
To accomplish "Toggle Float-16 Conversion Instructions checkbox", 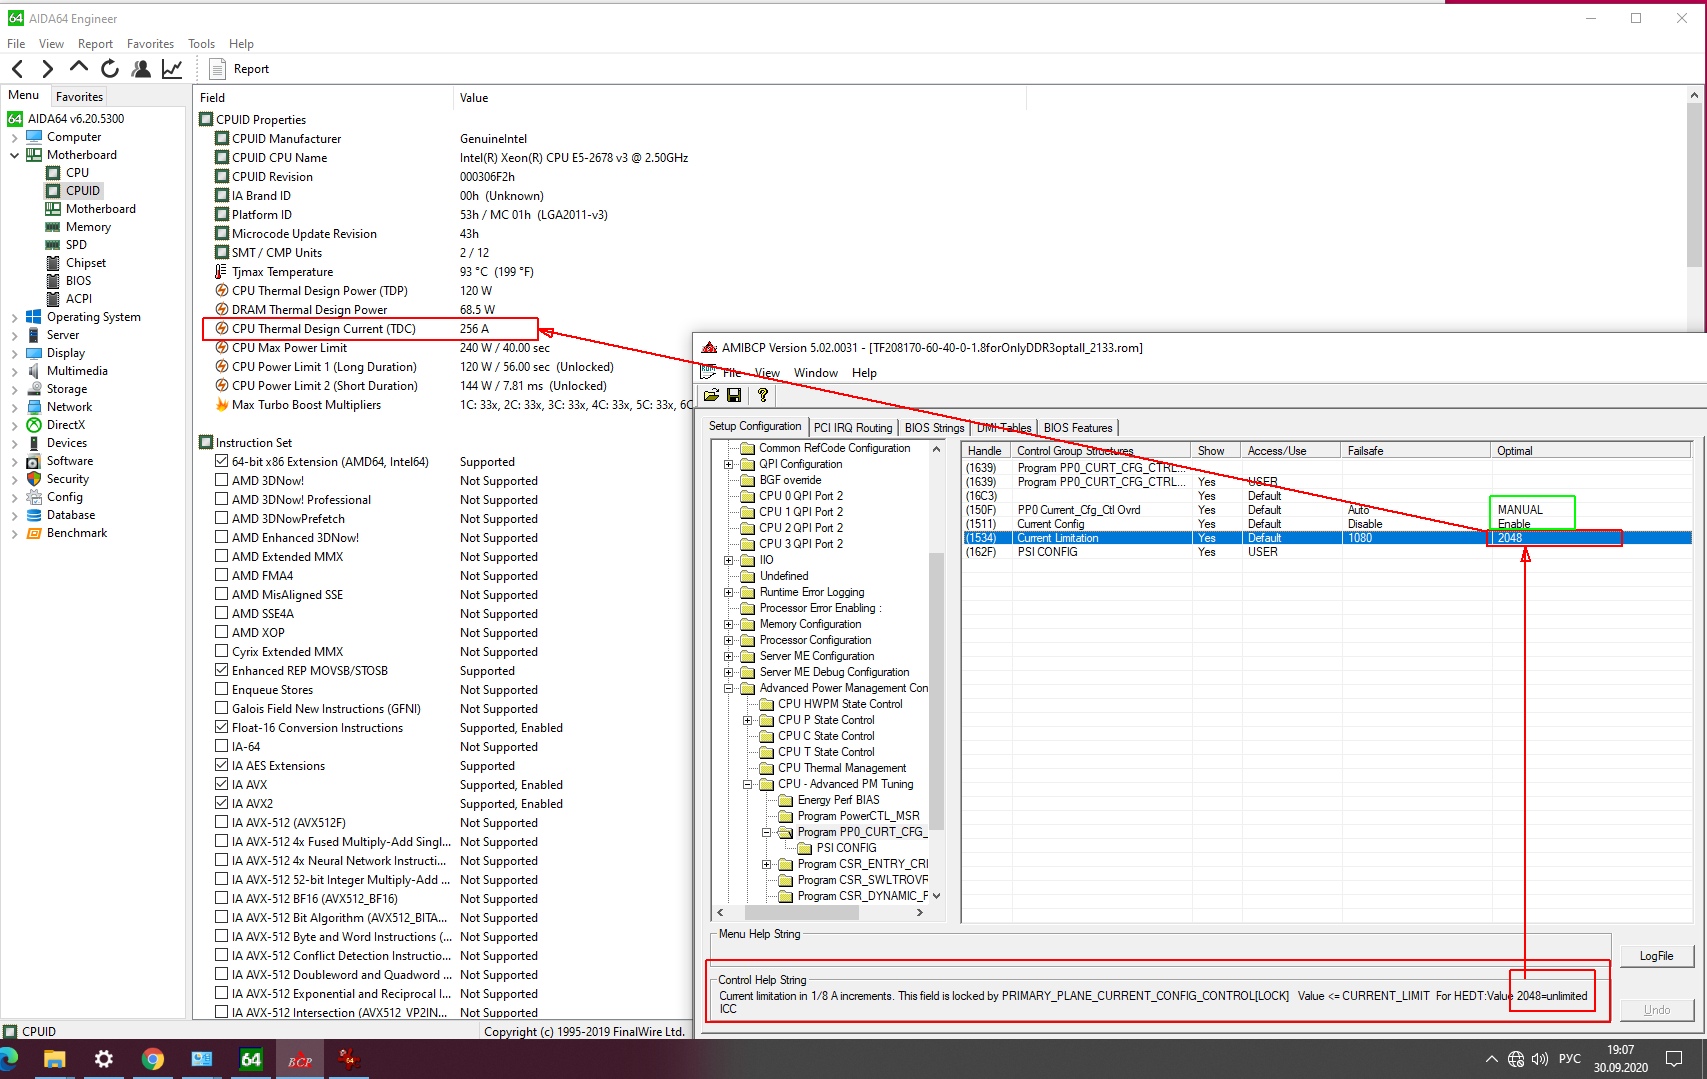I will (x=222, y=728).
